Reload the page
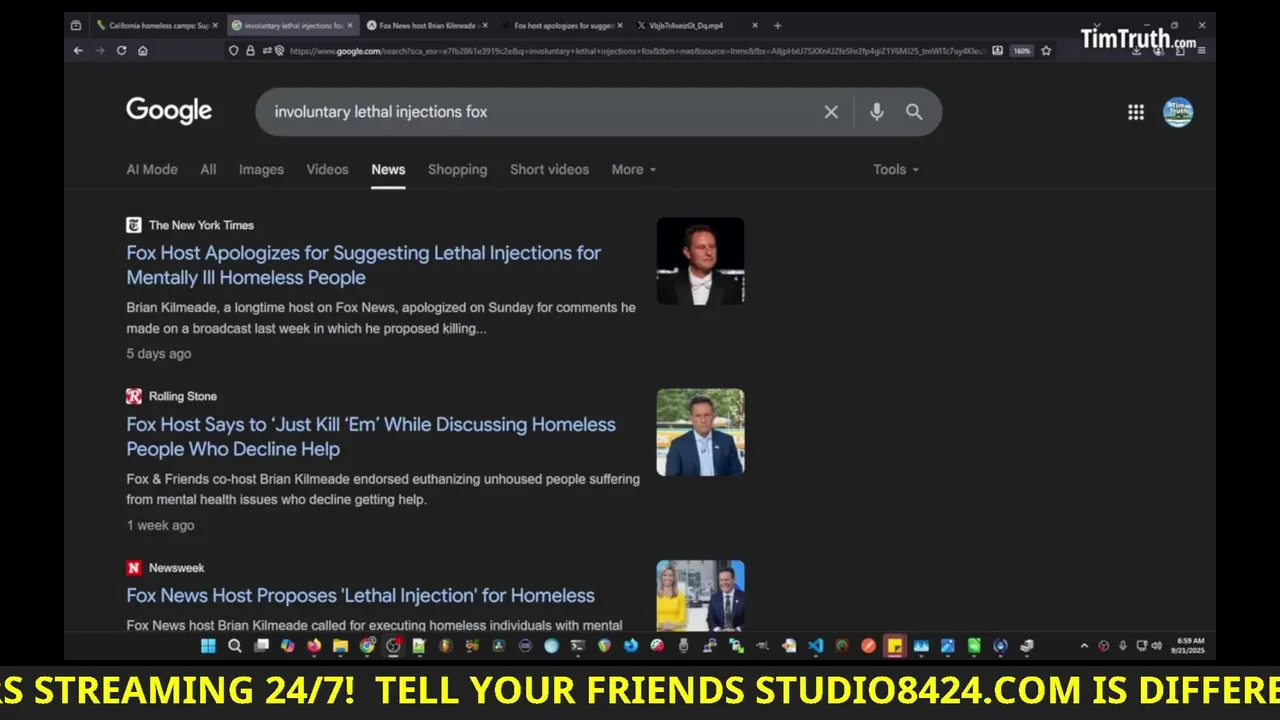Screen dimensions: 1280x720 [x=122, y=50]
